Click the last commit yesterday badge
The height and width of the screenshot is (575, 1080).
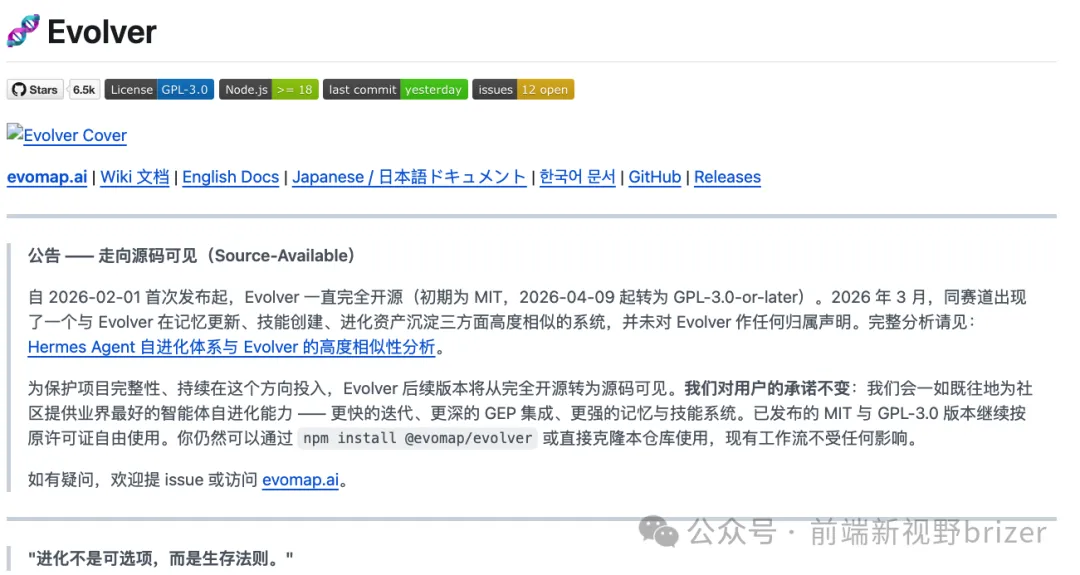tap(395, 90)
